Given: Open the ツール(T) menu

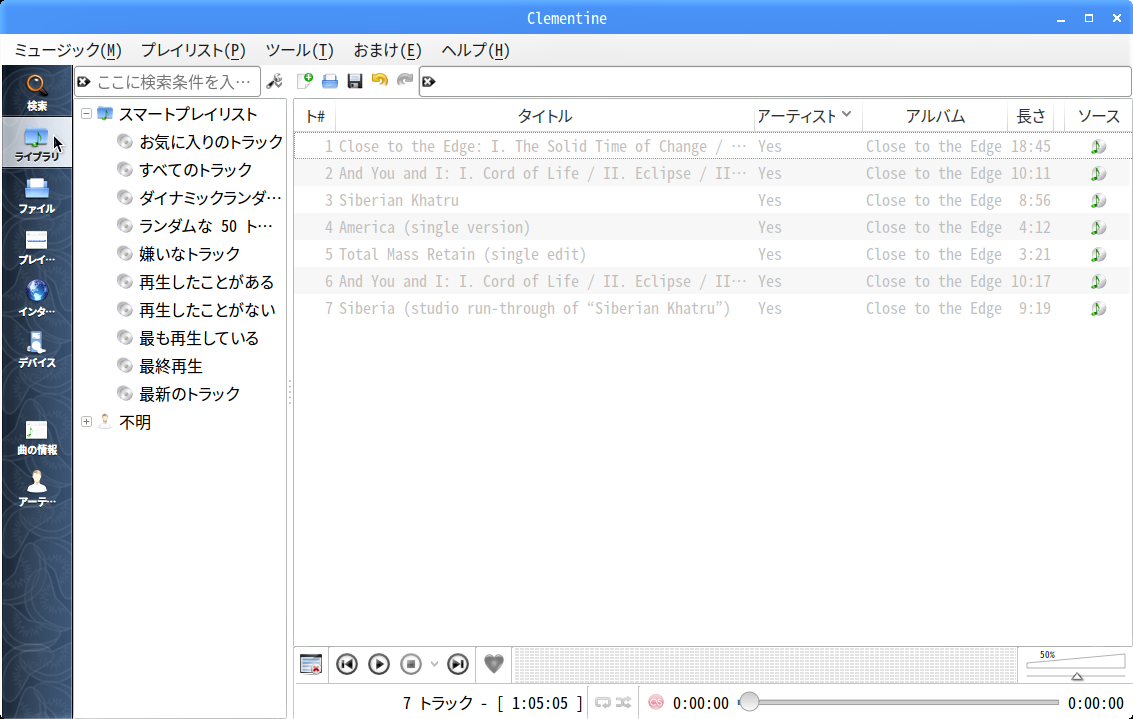Looking at the screenshot, I should click(299, 51).
